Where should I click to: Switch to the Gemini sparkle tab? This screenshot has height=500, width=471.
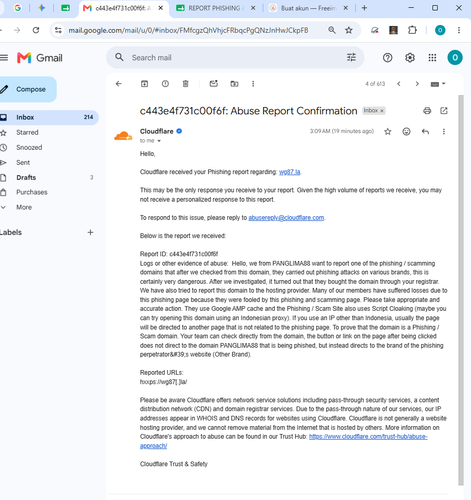pyautogui.click(x=41, y=8)
